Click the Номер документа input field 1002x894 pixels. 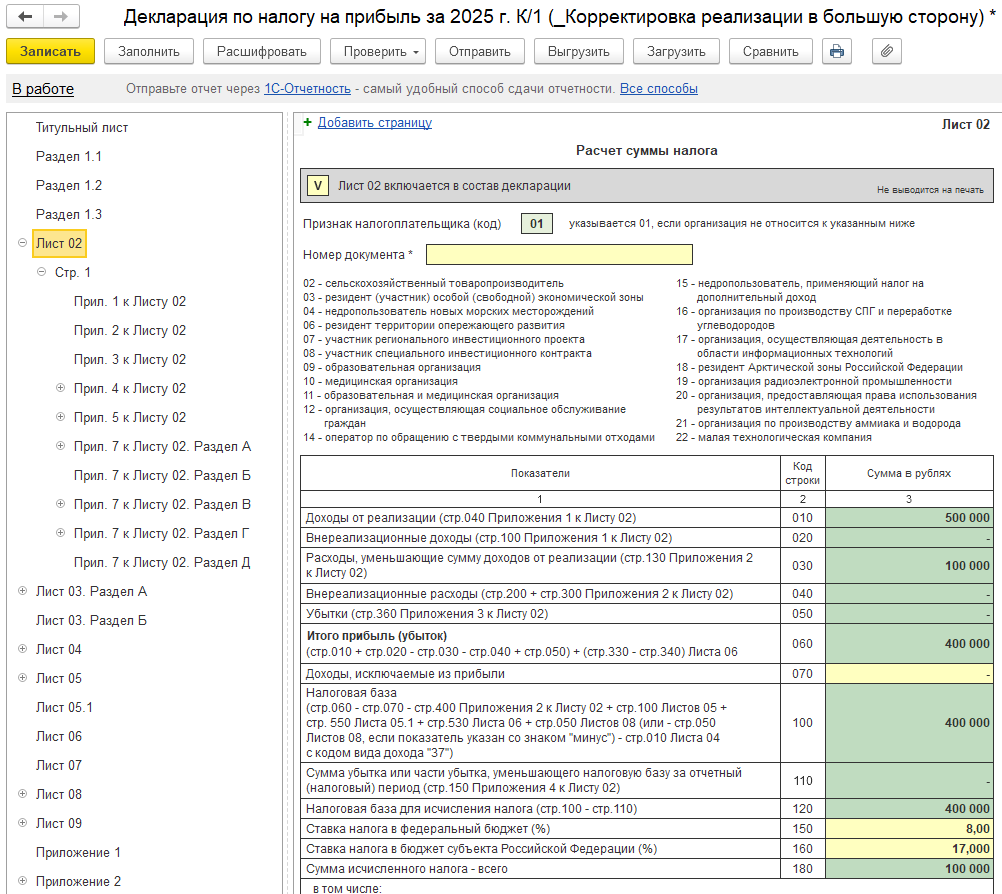point(558,254)
